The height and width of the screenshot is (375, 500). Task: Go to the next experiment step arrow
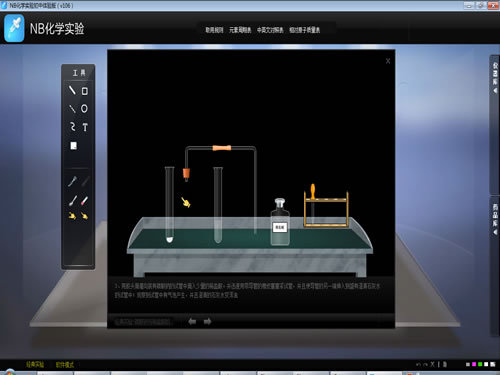[x=208, y=321]
